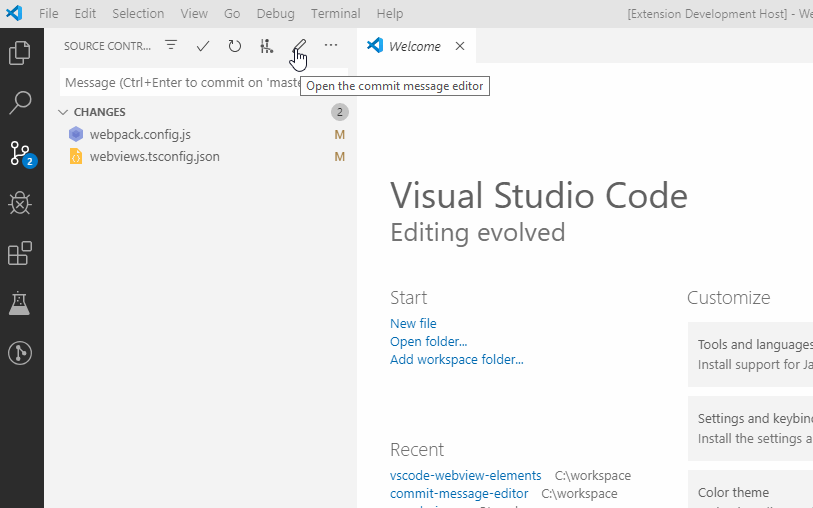This screenshot has height=508, width=813.
Task: Open the Explorer view in activity bar
Action: point(20,53)
